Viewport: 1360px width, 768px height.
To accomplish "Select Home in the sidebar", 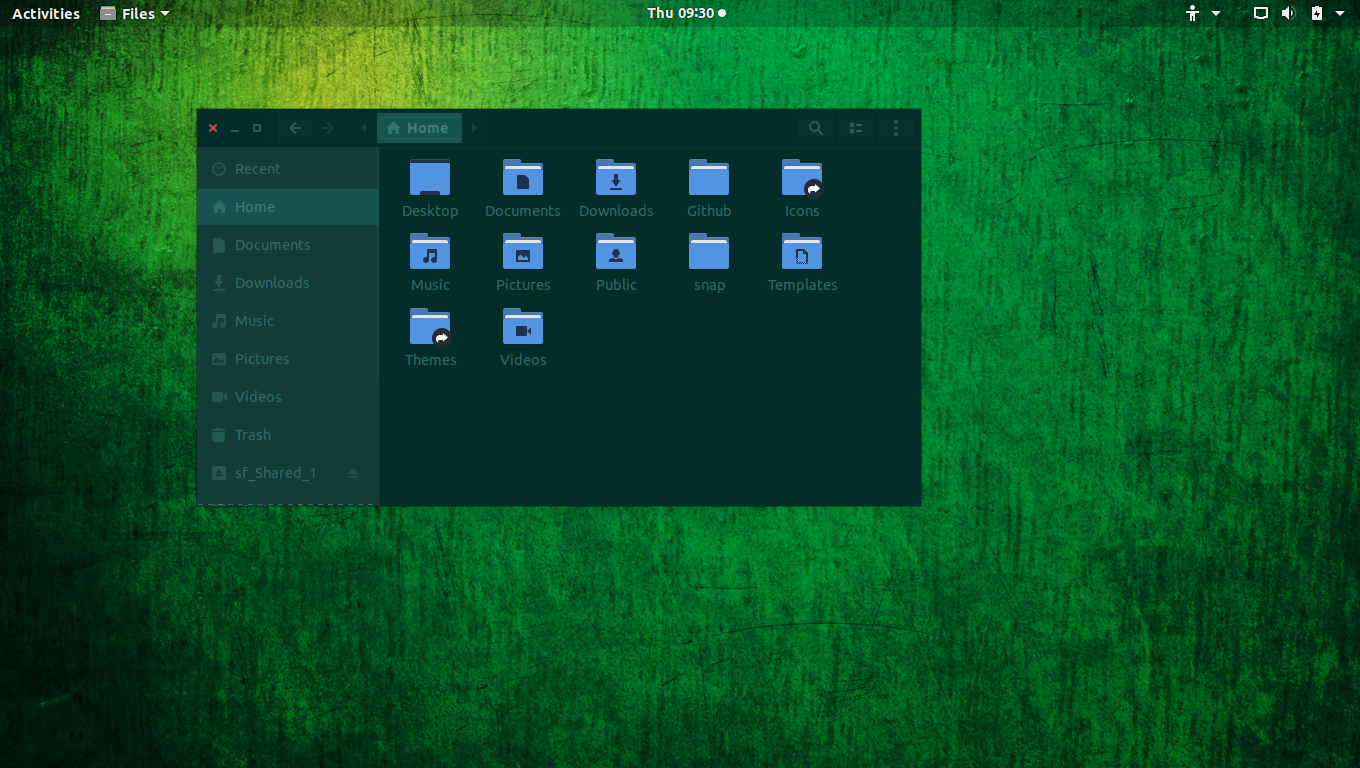I will click(288, 207).
